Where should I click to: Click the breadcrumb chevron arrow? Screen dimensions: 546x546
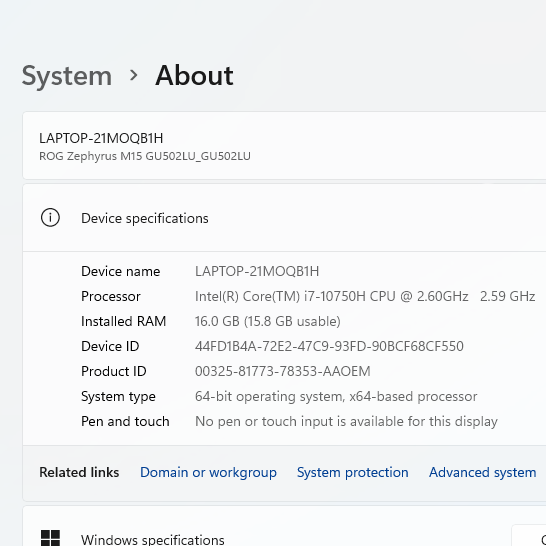[133, 75]
